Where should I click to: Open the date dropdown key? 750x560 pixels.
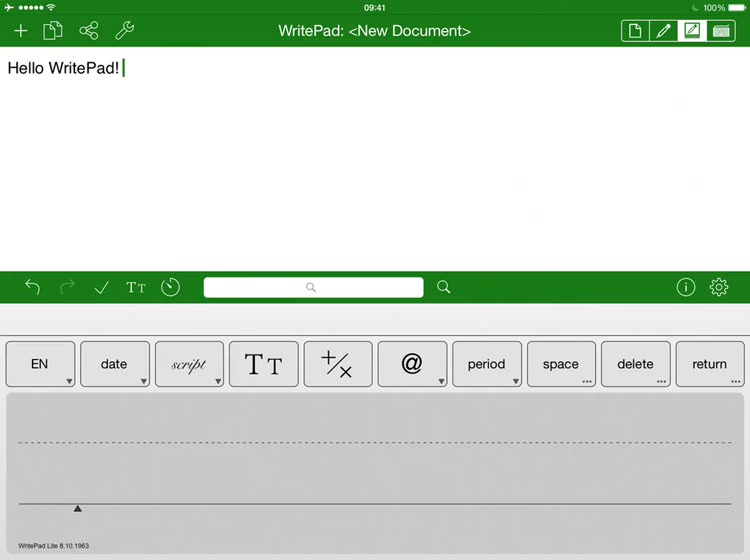115,364
